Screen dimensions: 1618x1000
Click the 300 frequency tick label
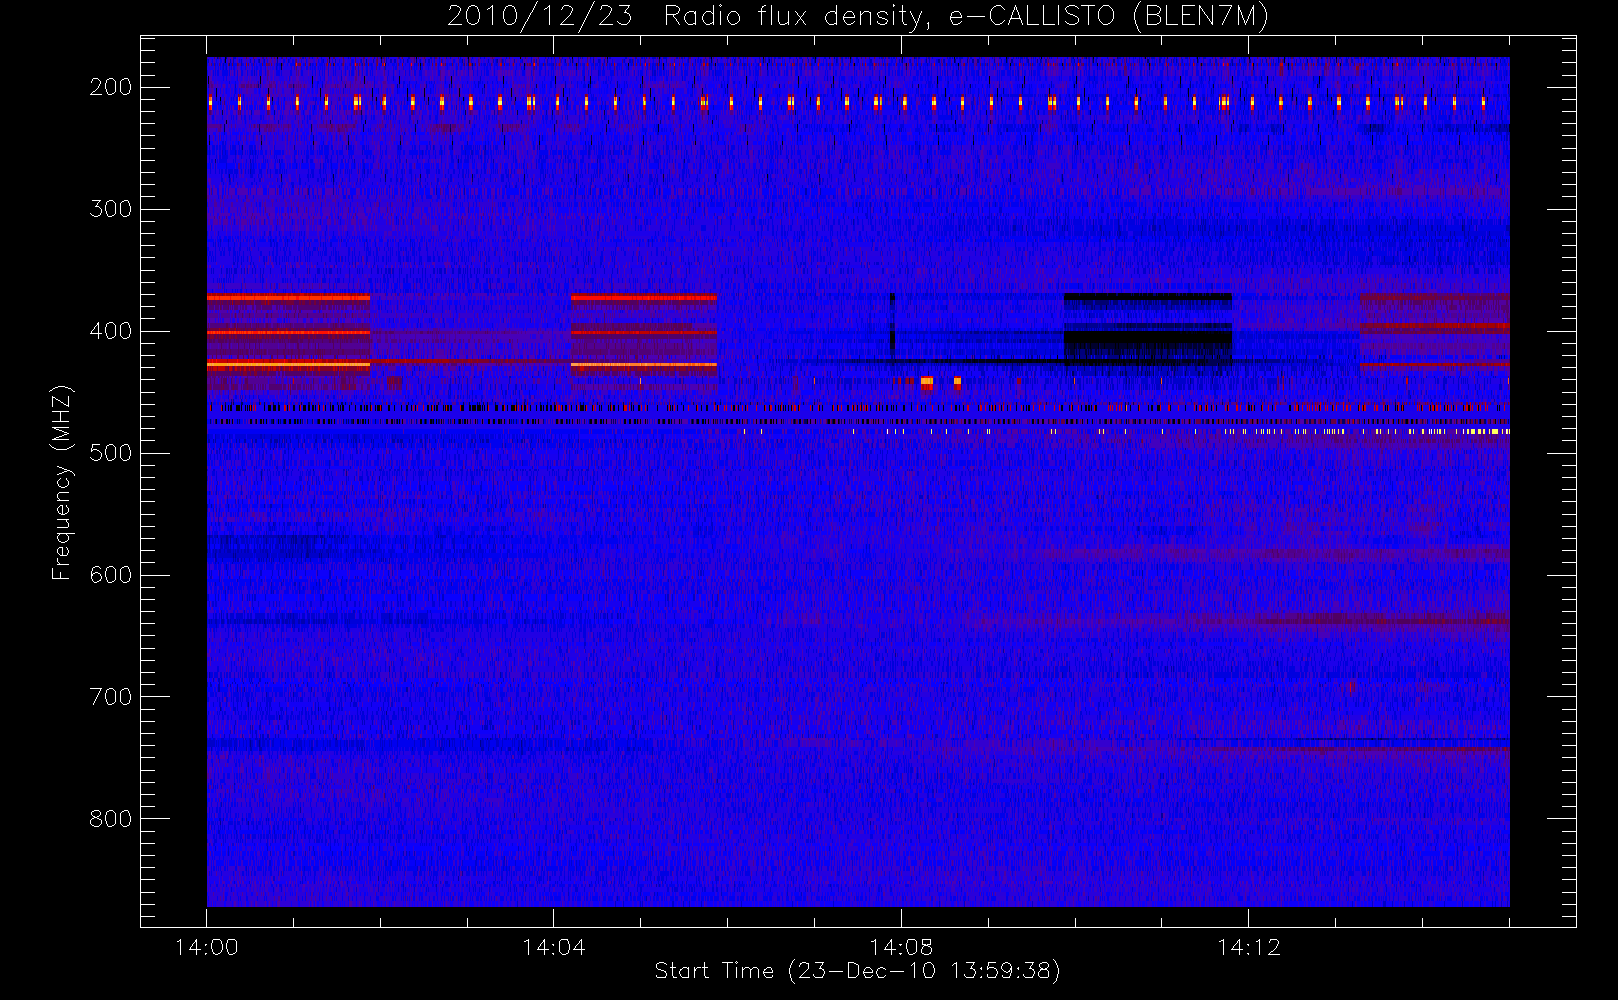pyautogui.click(x=111, y=209)
